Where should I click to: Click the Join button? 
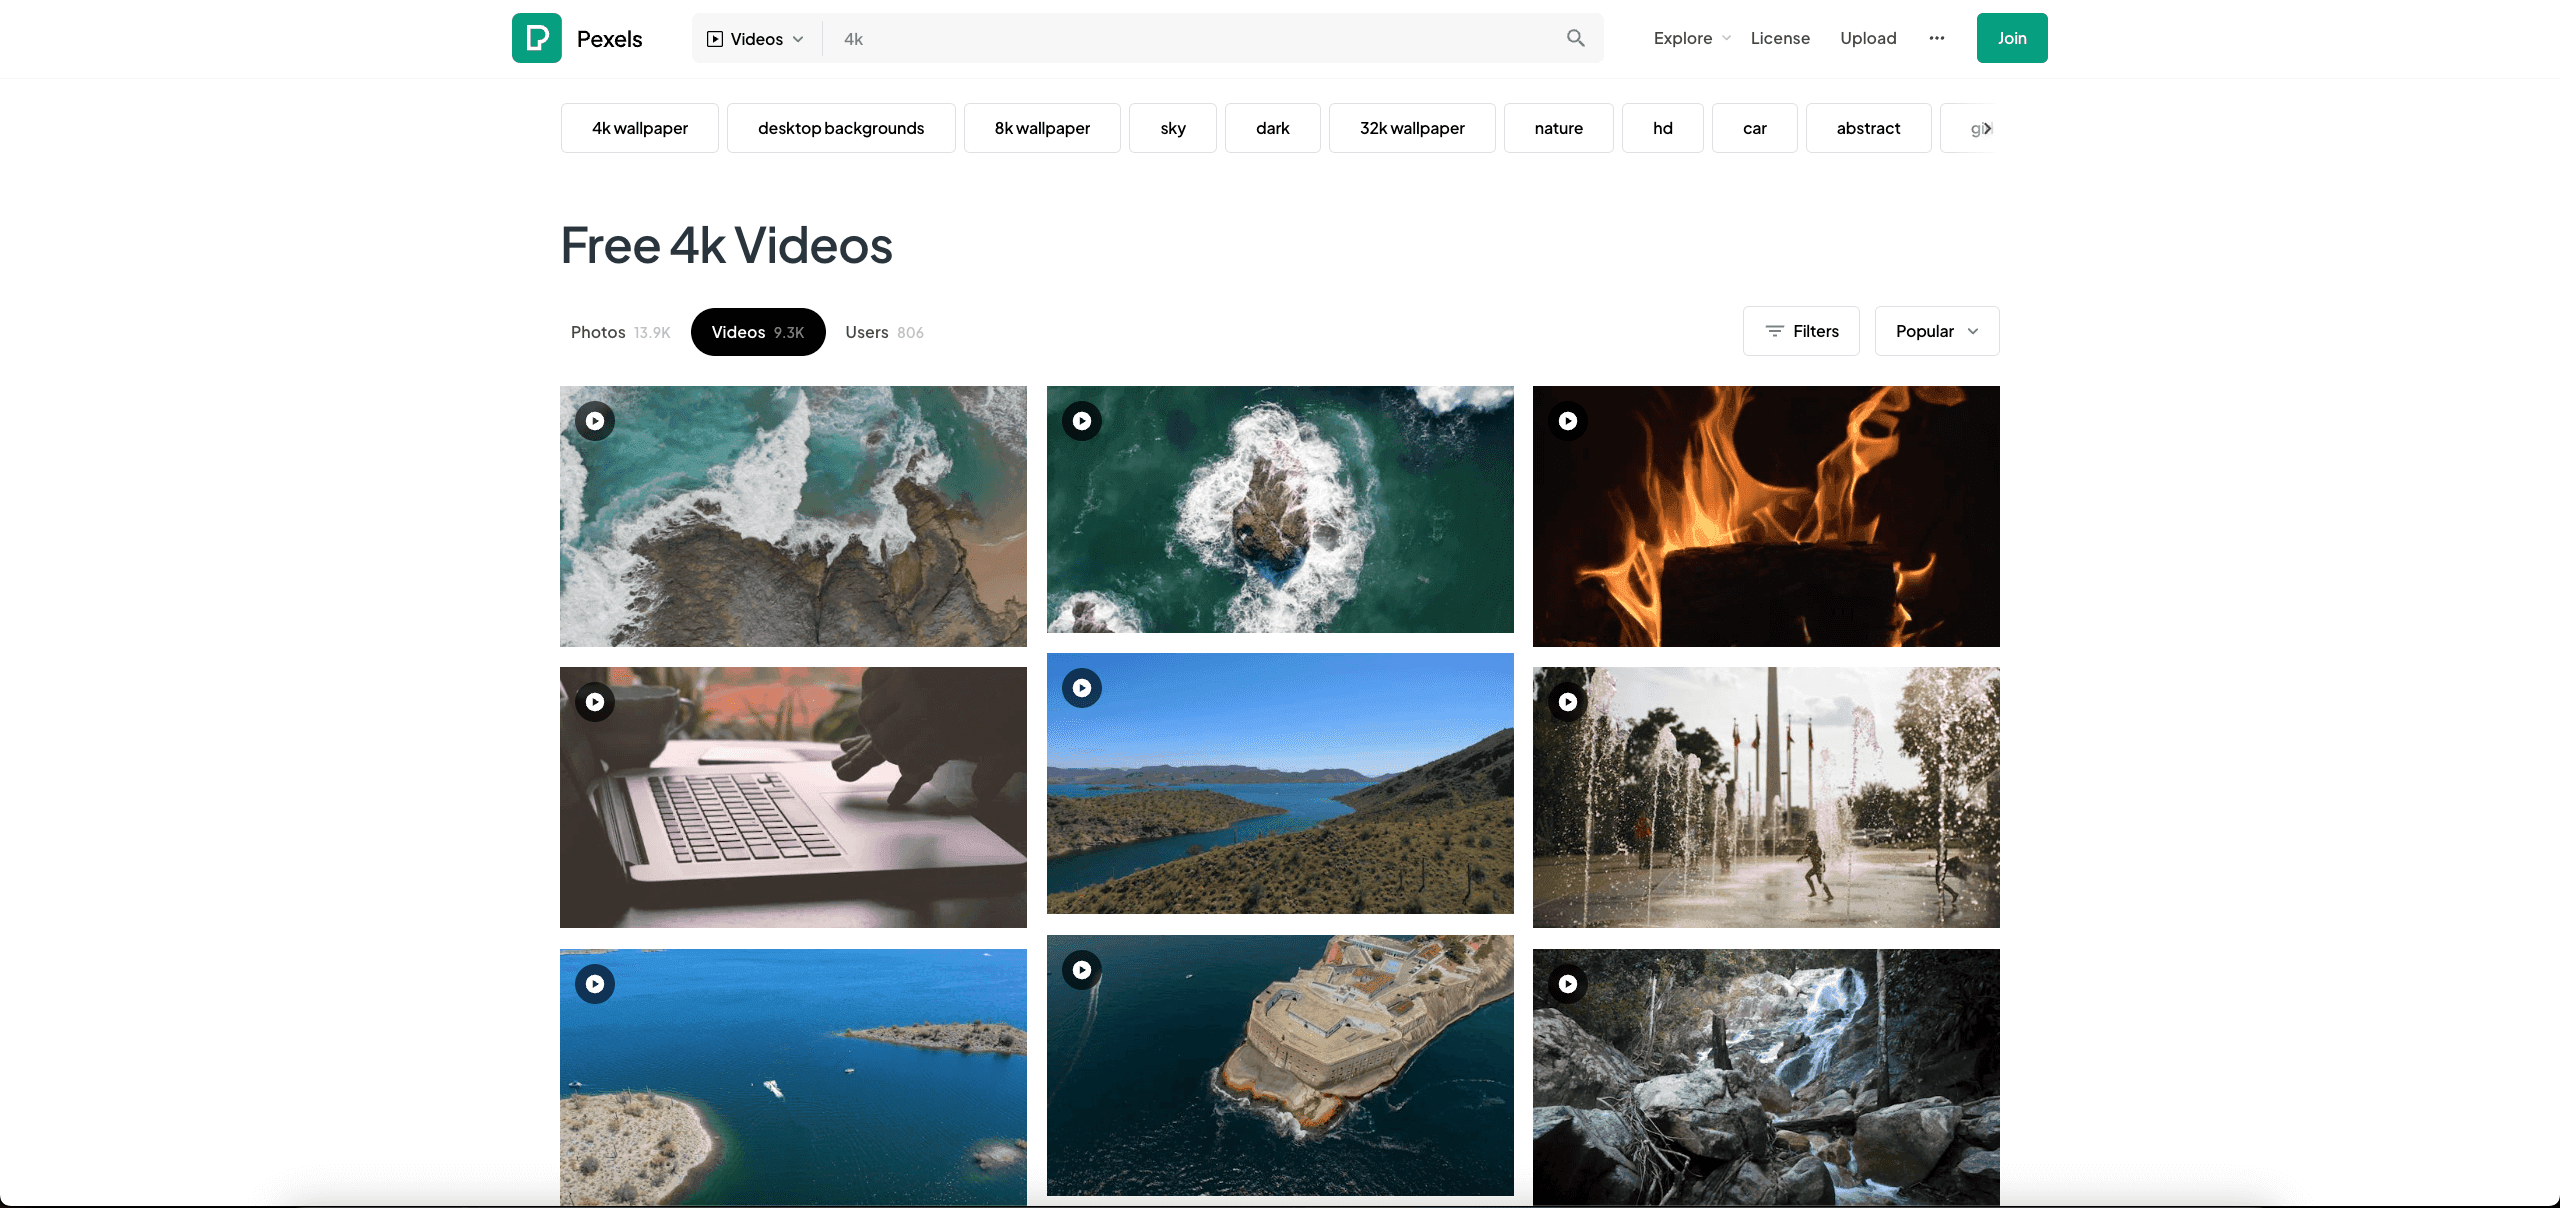(x=2011, y=38)
